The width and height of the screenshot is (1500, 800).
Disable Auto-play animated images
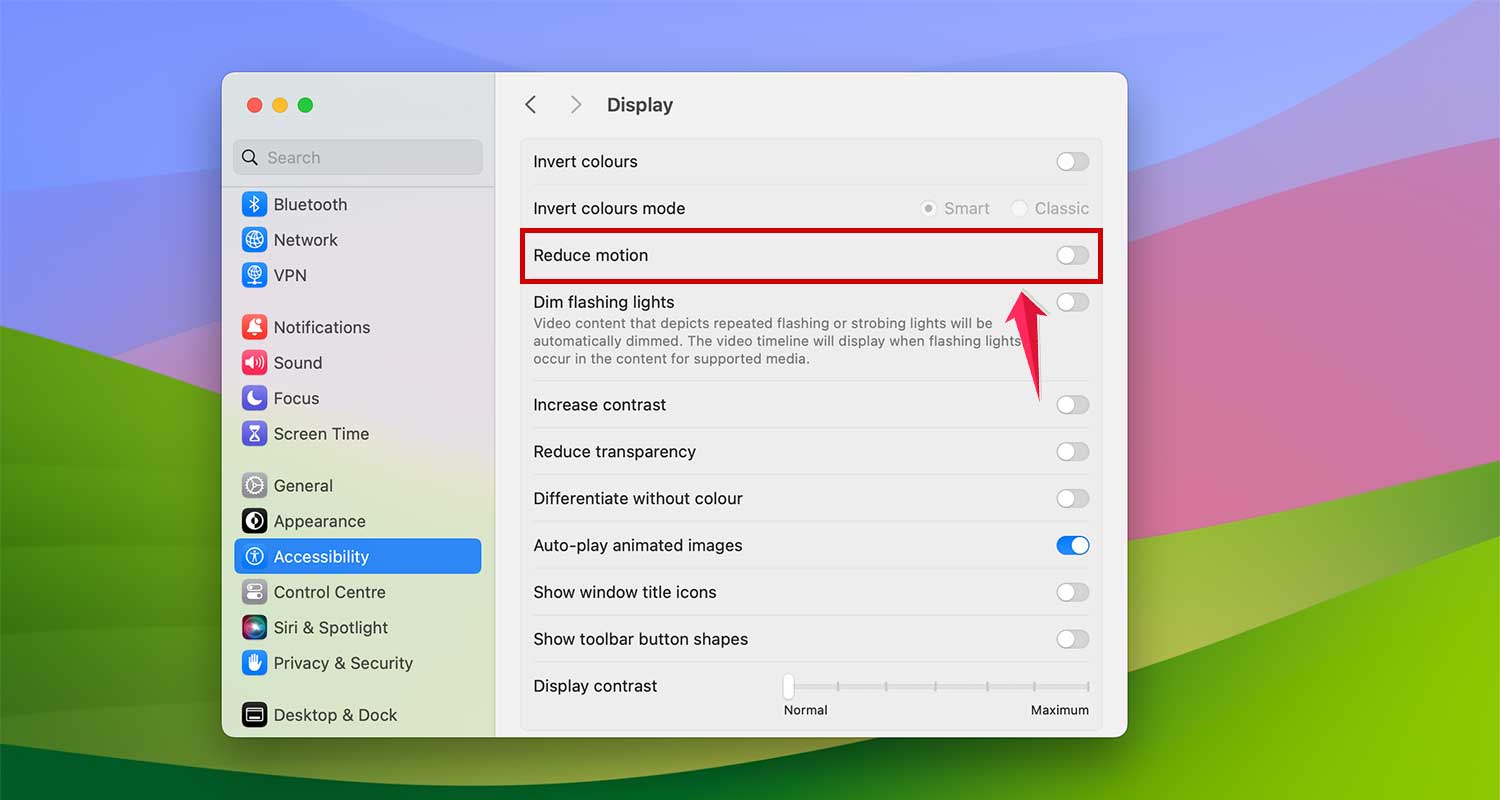1071,545
